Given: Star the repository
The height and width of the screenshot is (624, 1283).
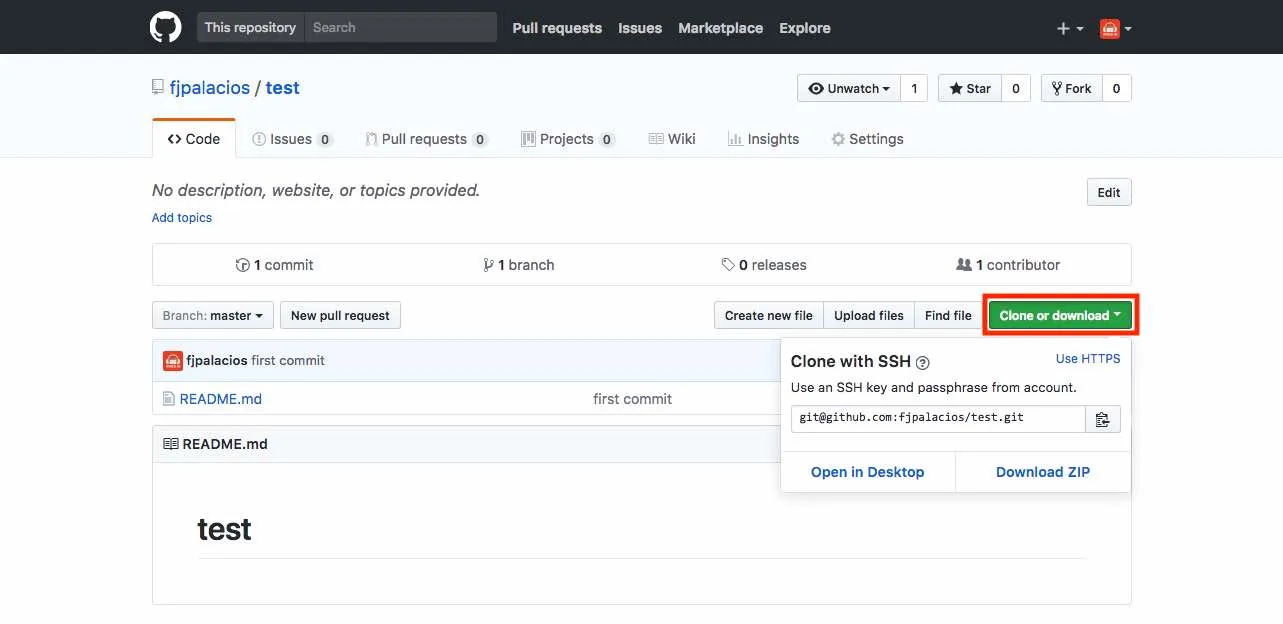Looking at the screenshot, I should [x=969, y=88].
